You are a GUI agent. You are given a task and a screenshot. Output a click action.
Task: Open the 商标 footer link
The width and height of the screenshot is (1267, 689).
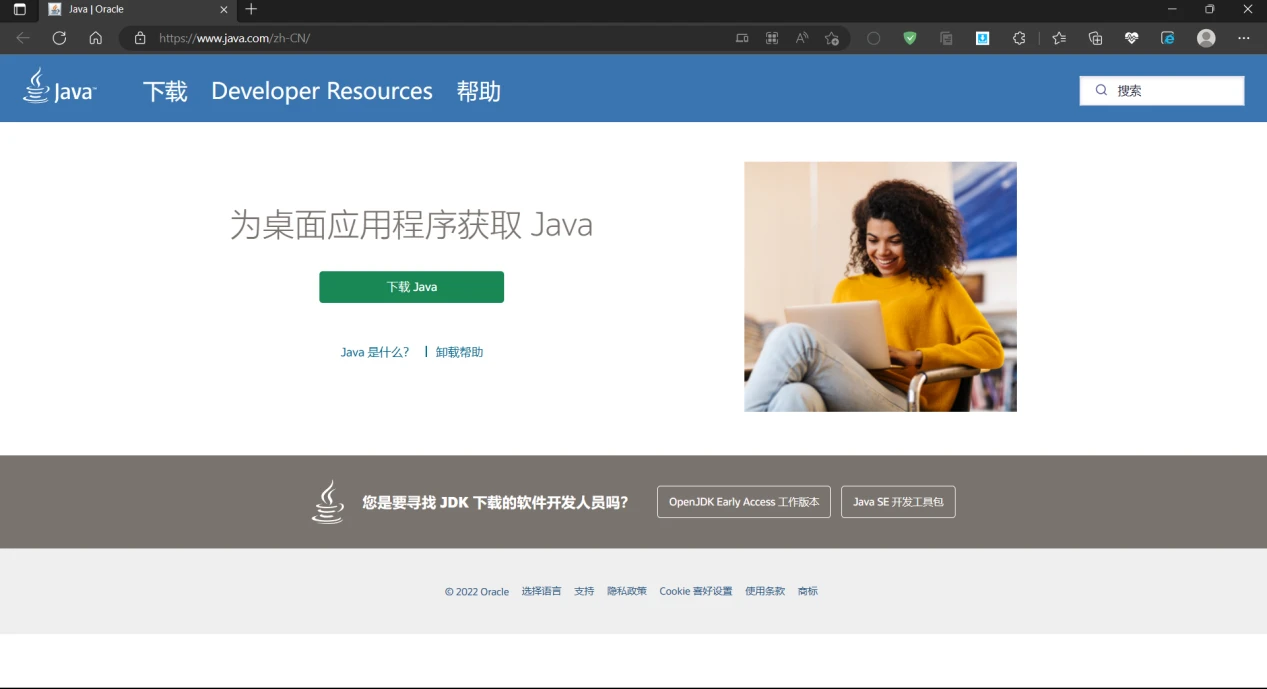pos(808,591)
